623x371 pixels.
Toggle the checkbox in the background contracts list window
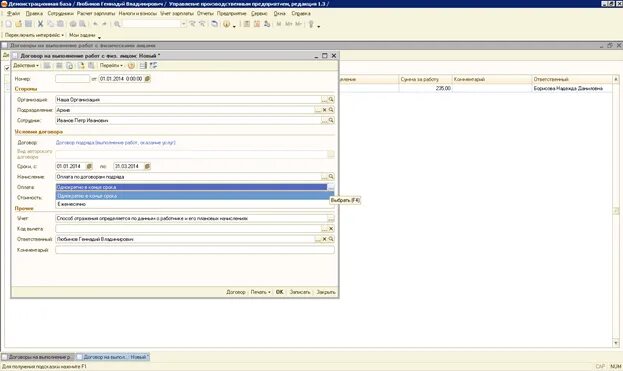[x=7, y=68]
